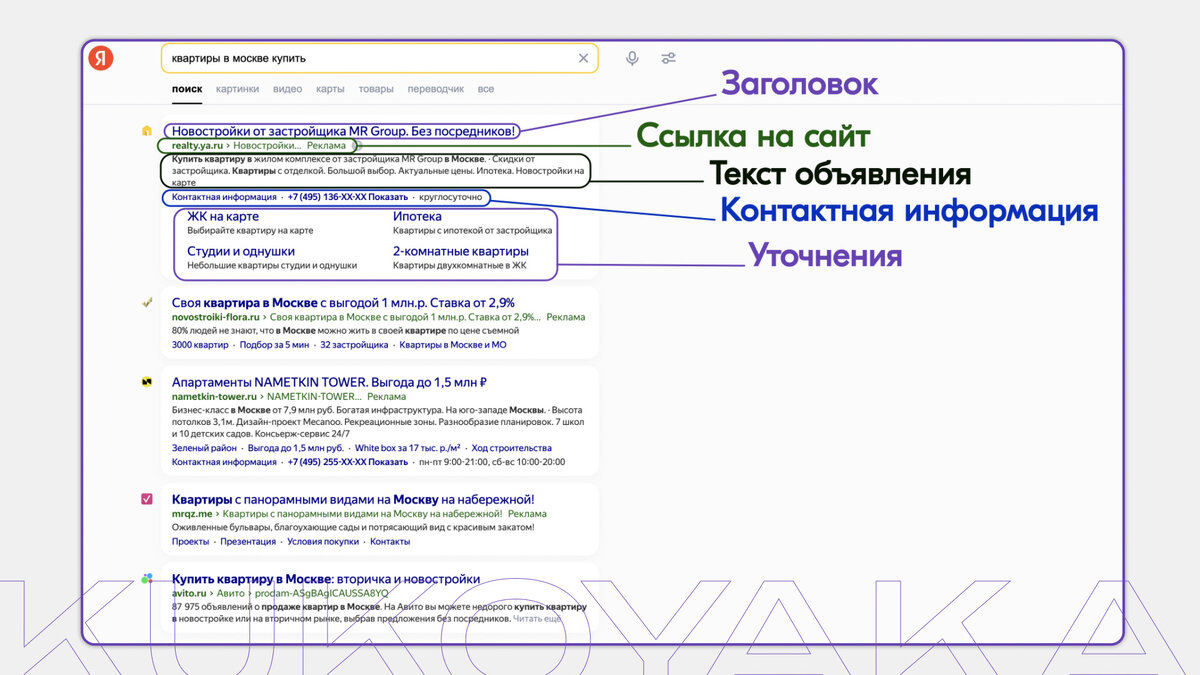Click the Avito favicon
This screenshot has height=675, width=1200.
tap(146, 579)
